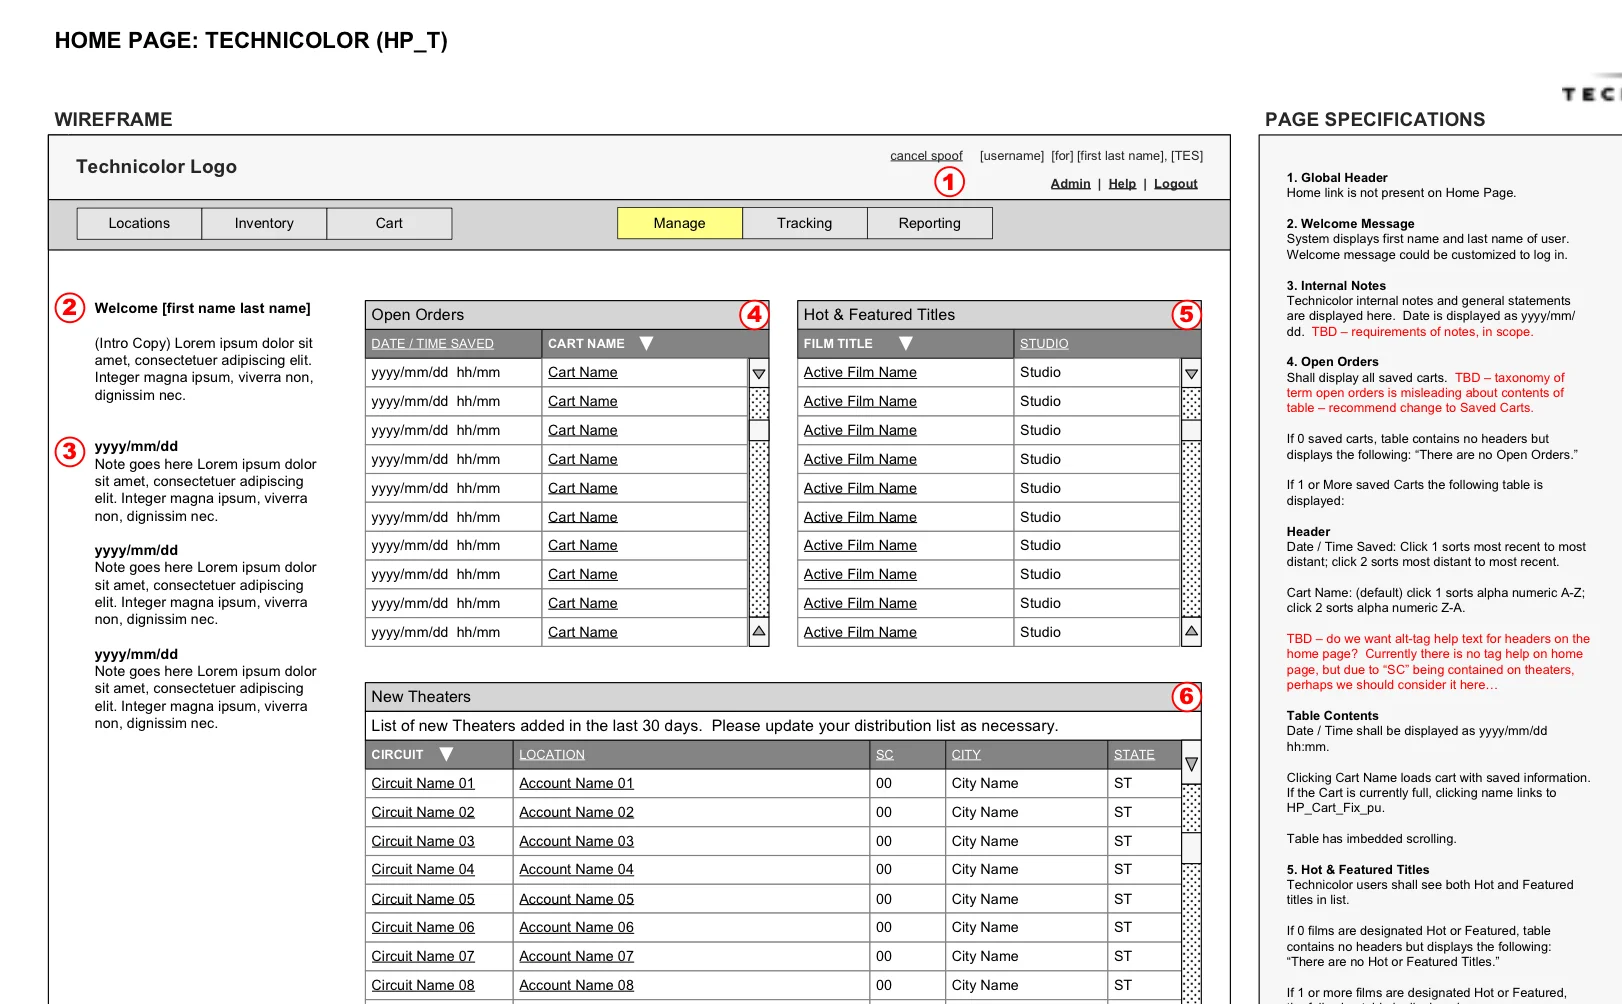The width and height of the screenshot is (1622, 1004).
Task: Click bottom arrow of Hot & Featured Titles scrollbar
Action: [1191, 632]
